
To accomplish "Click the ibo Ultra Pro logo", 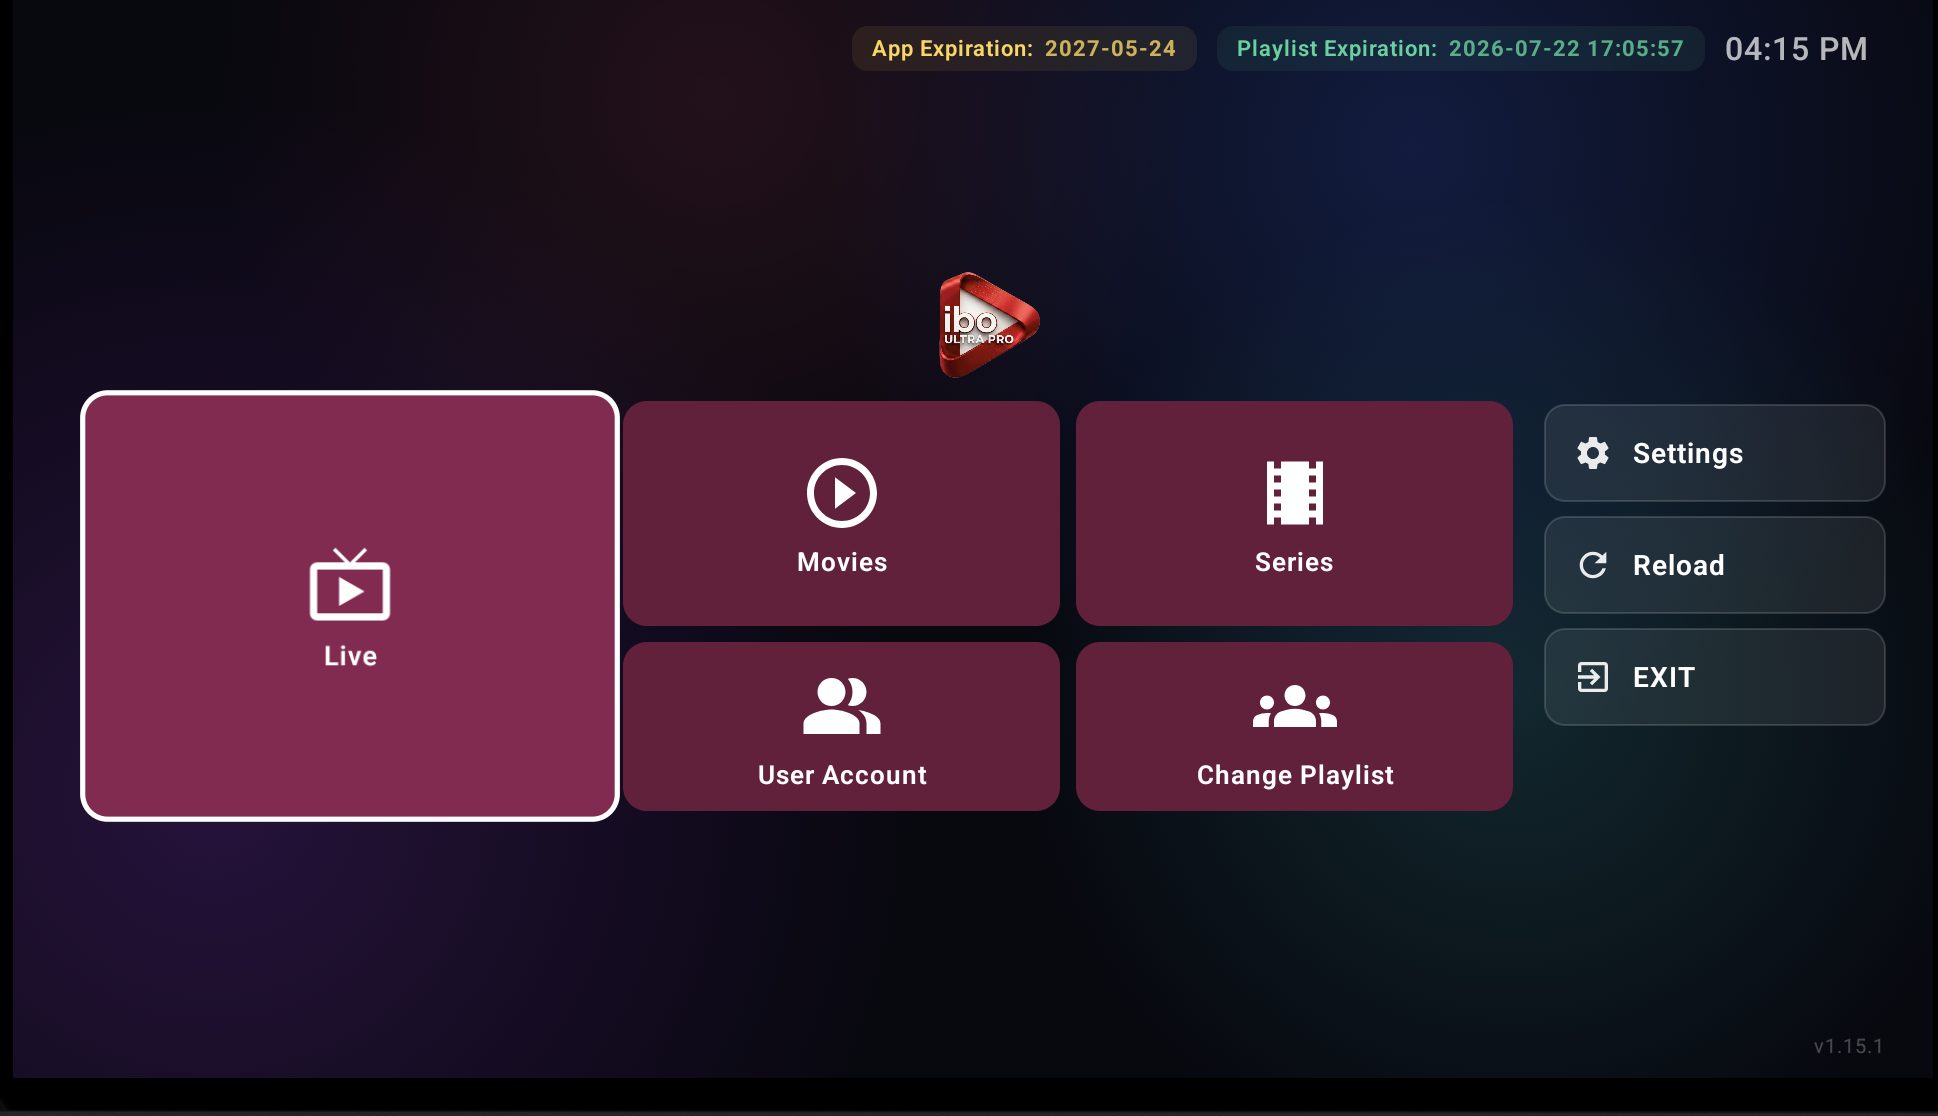I will [989, 325].
